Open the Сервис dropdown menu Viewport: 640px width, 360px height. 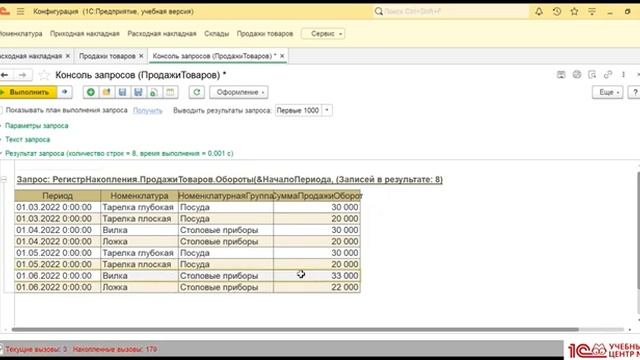(323, 34)
